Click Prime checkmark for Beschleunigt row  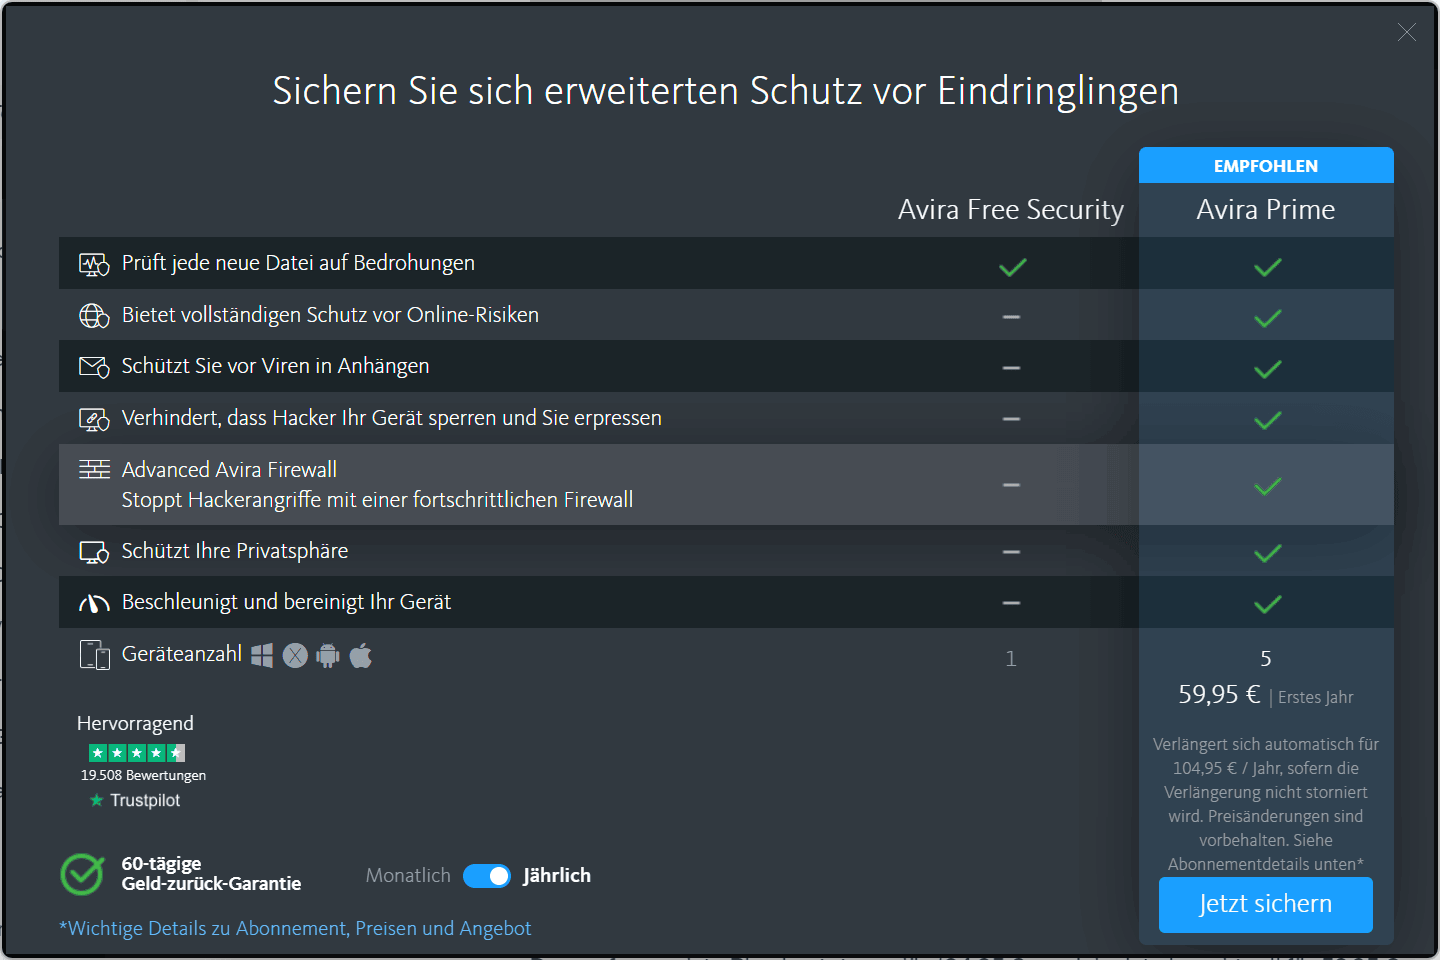[x=1267, y=604]
